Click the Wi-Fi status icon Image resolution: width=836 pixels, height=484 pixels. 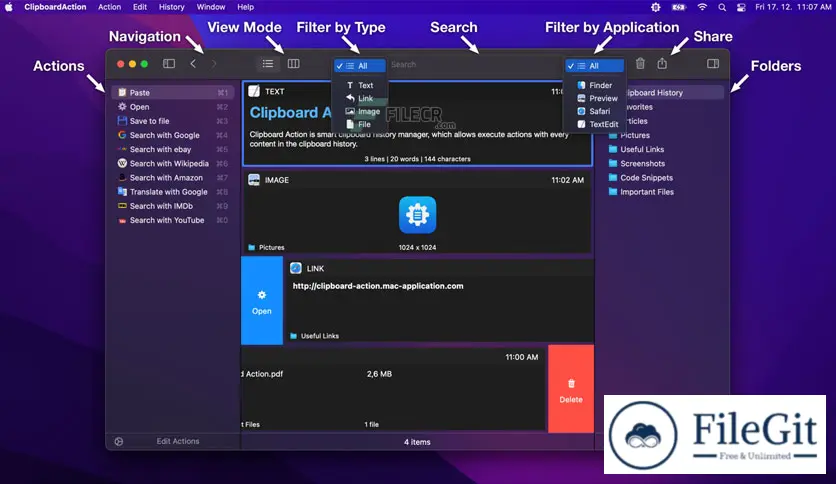click(702, 7)
